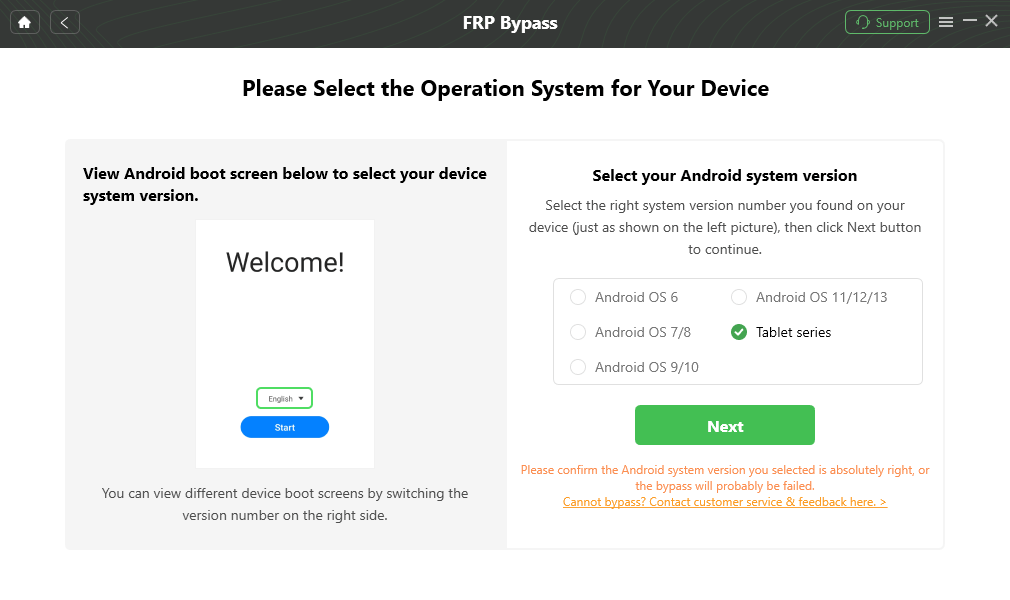1010x600 pixels.
Task: Open the hamburger menu in title bar
Action: pos(946,22)
